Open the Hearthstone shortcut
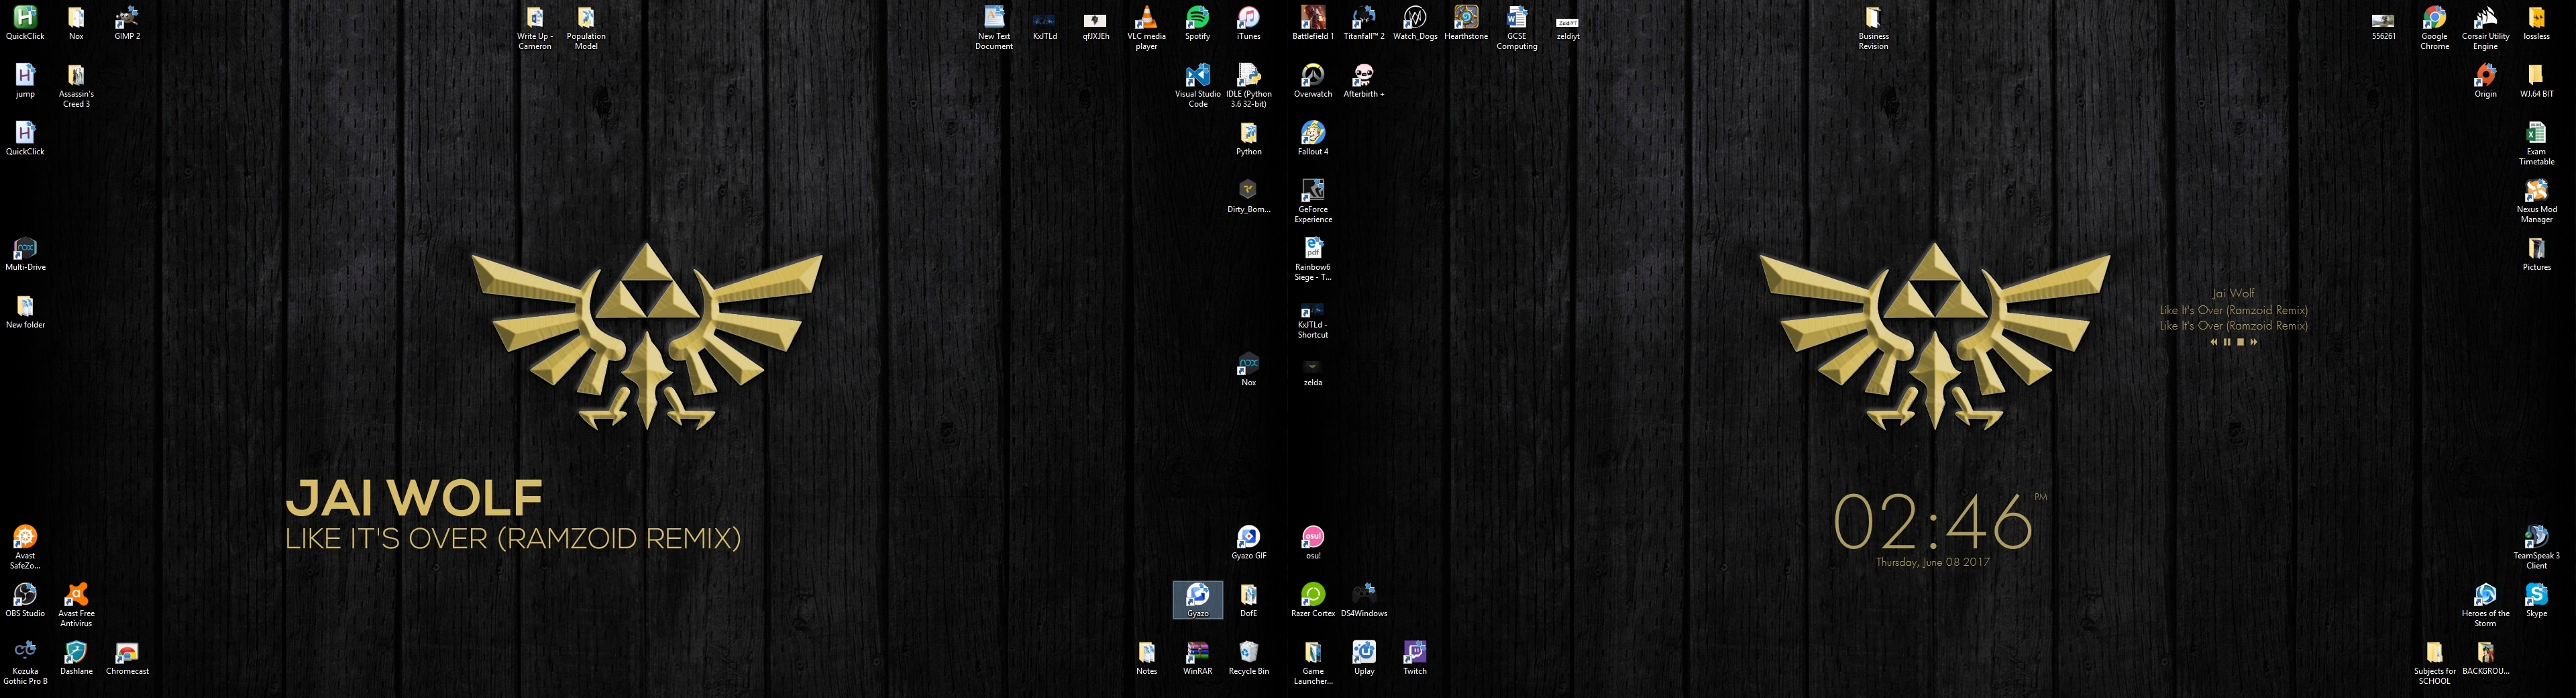 [x=1465, y=23]
